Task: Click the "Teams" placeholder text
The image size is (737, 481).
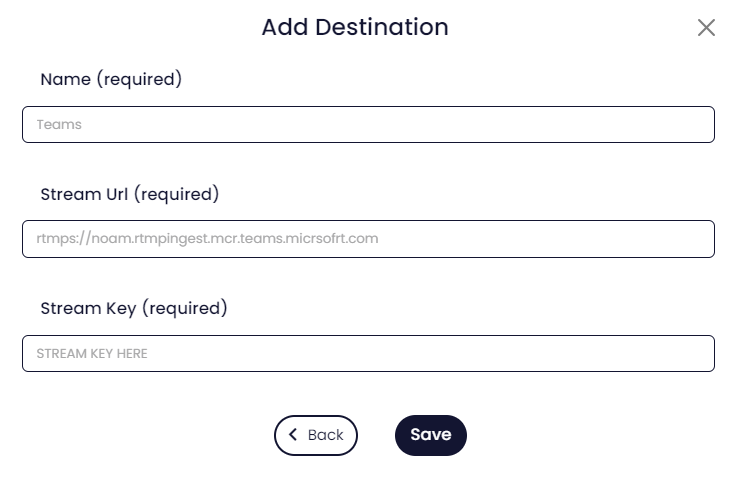Action: click(x=59, y=125)
